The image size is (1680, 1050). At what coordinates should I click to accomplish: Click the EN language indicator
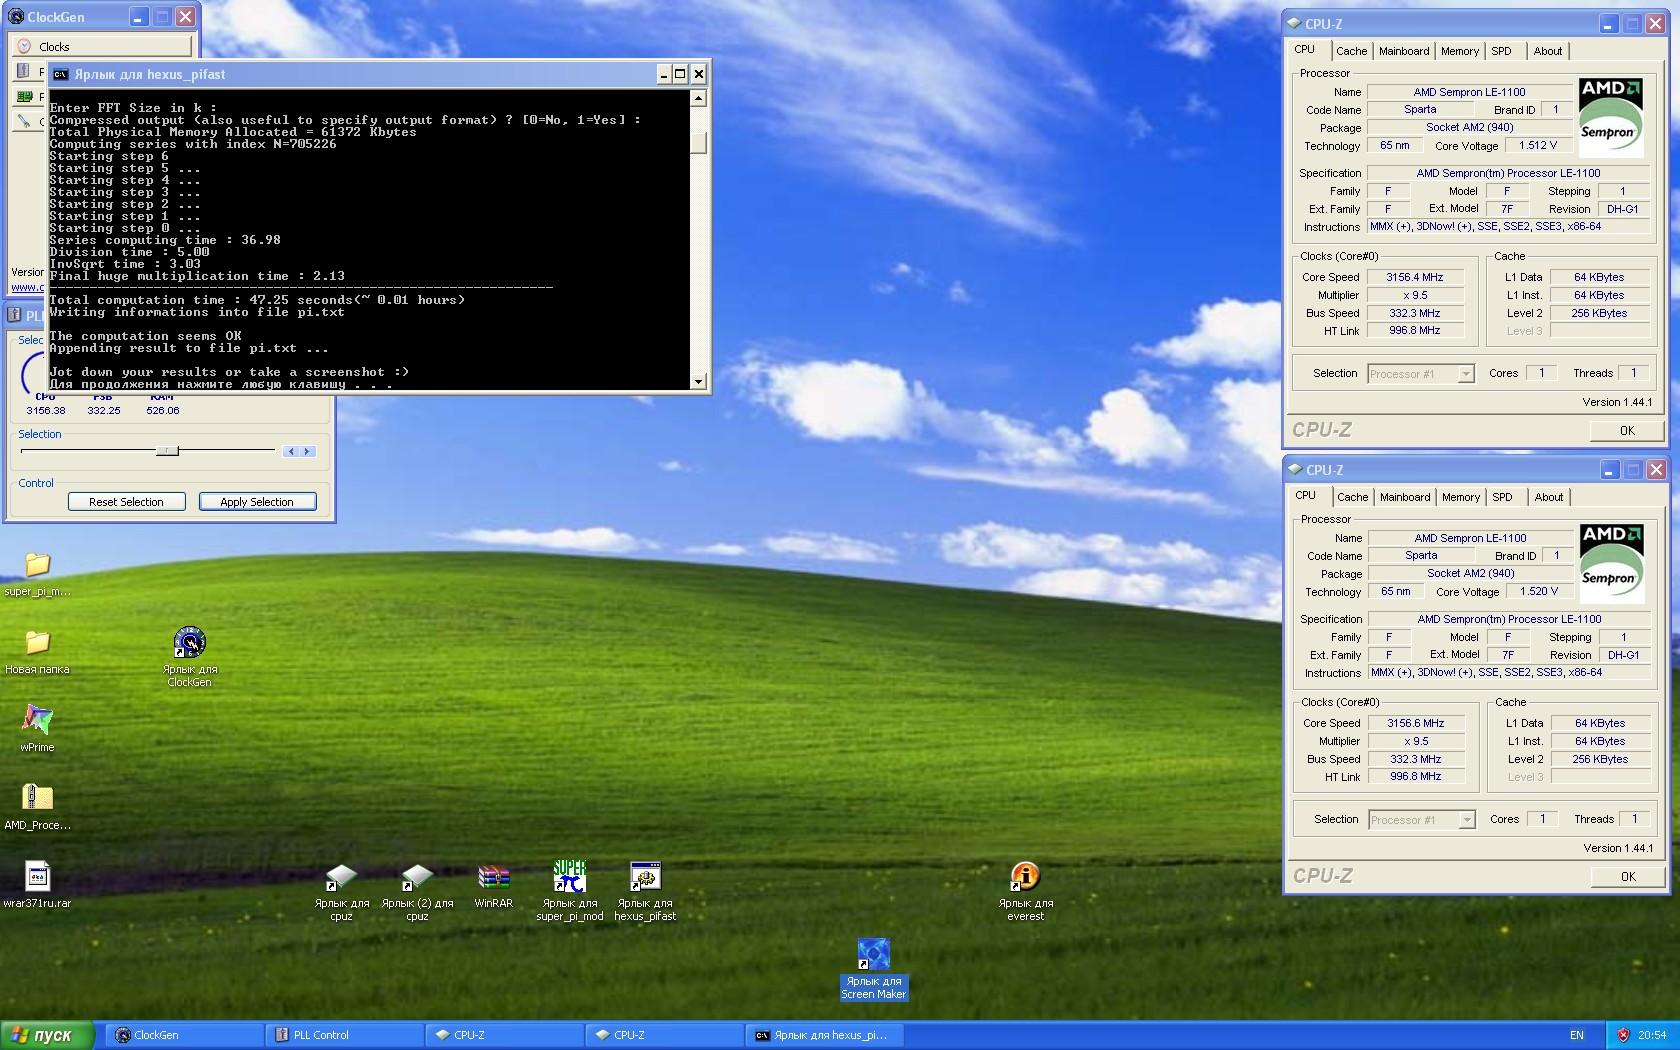click(x=1577, y=1035)
